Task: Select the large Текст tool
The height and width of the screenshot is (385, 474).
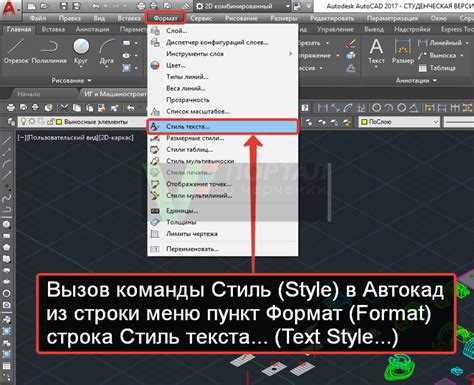Action: pyautogui.click(x=376, y=51)
